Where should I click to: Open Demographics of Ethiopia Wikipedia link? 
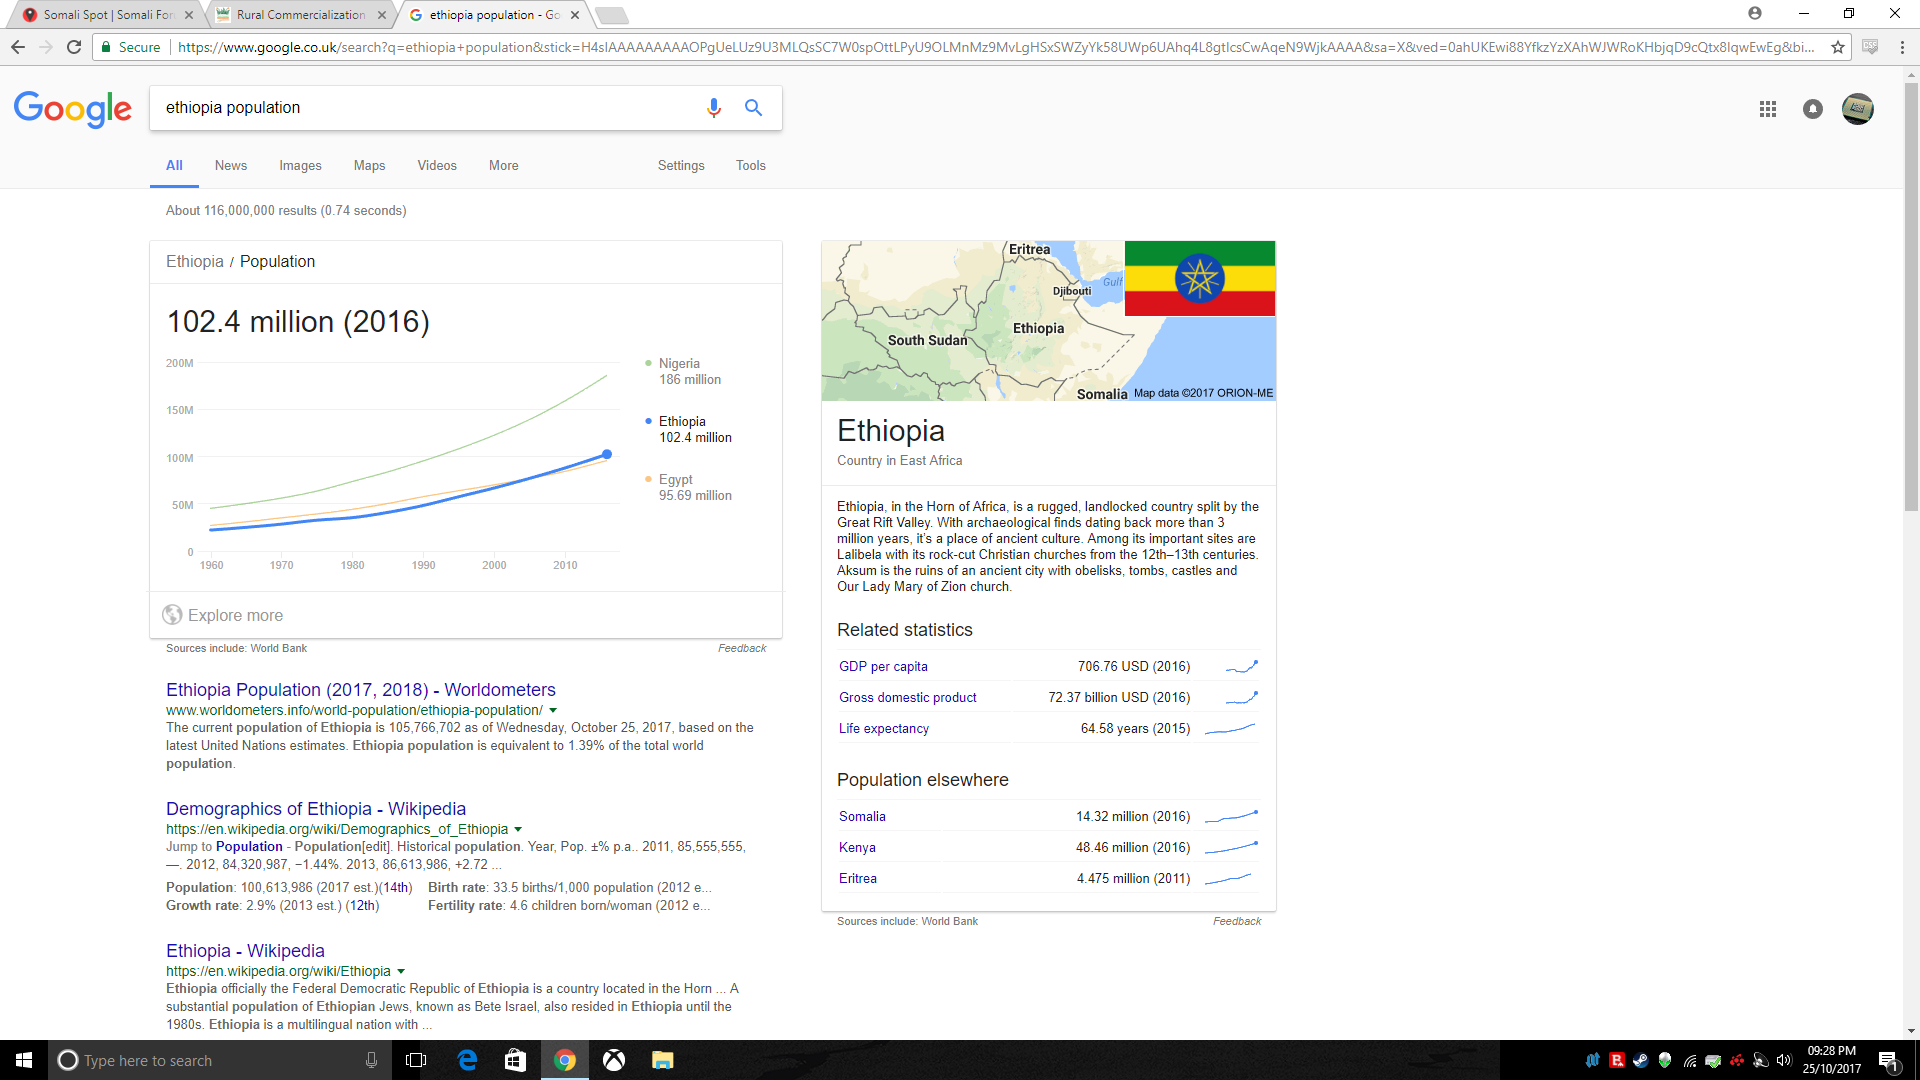point(315,809)
